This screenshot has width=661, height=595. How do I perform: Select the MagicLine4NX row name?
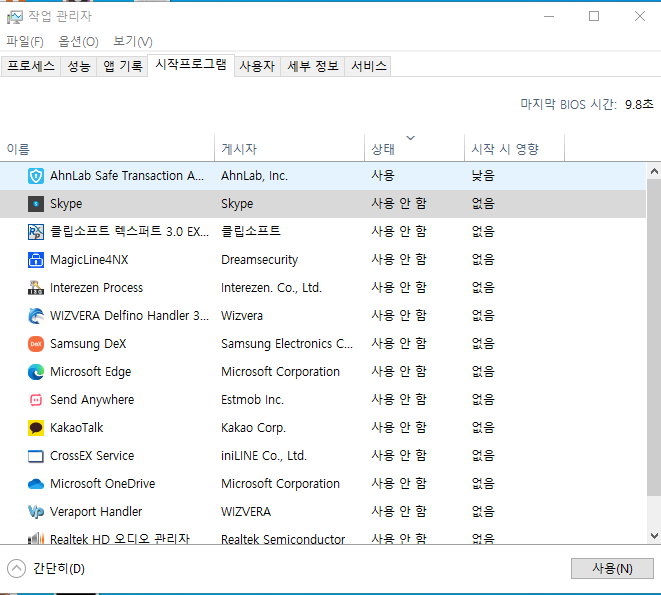pos(89,260)
